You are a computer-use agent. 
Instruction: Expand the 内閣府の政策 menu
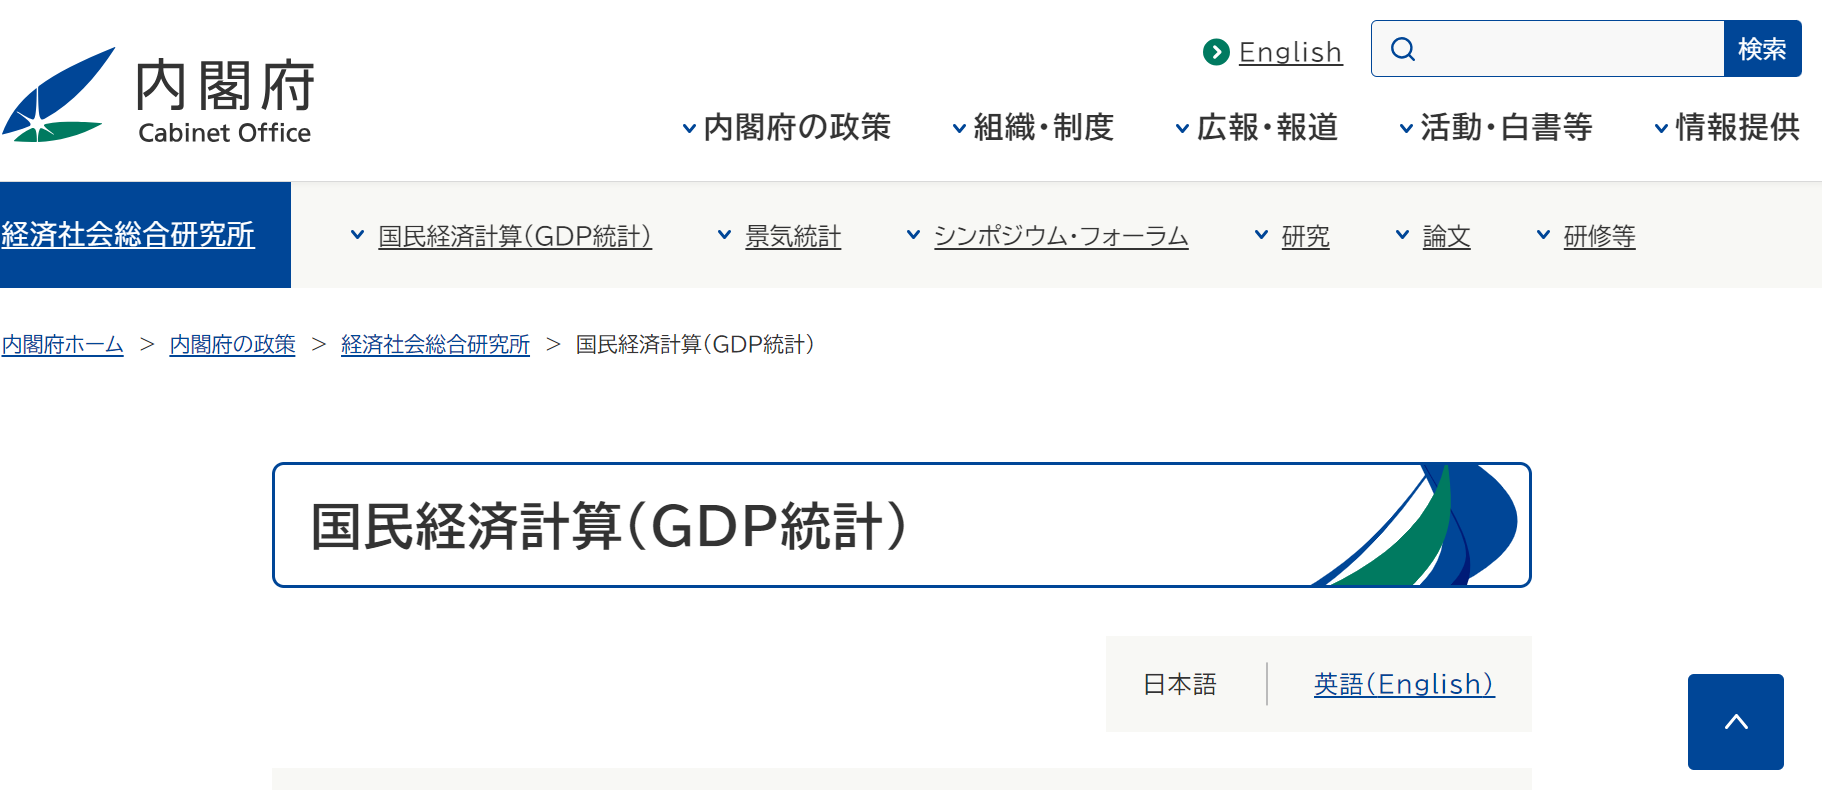pos(786,128)
